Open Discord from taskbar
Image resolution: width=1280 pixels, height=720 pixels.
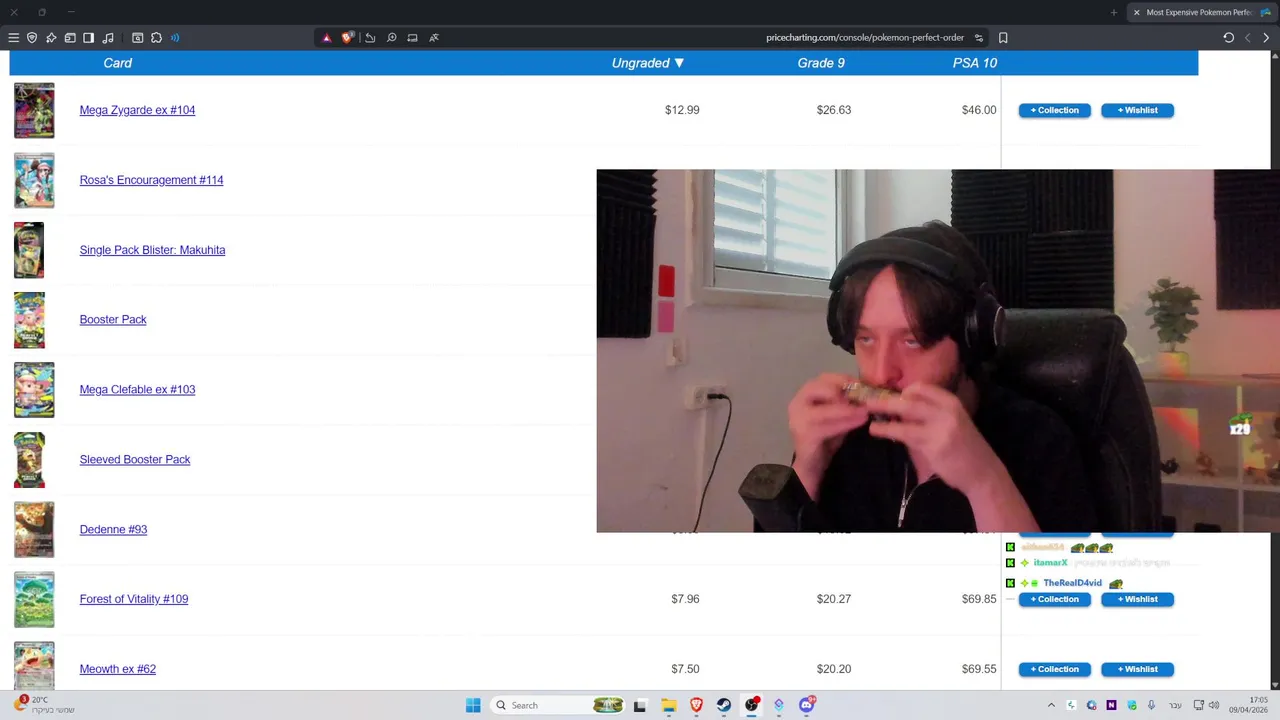(x=807, y=705)
